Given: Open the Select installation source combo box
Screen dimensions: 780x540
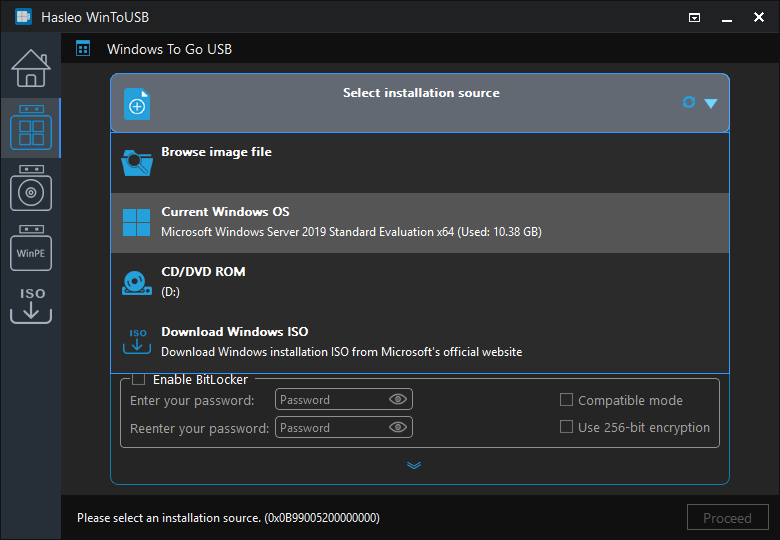Looking at the screenshot, I should [420, 103].
